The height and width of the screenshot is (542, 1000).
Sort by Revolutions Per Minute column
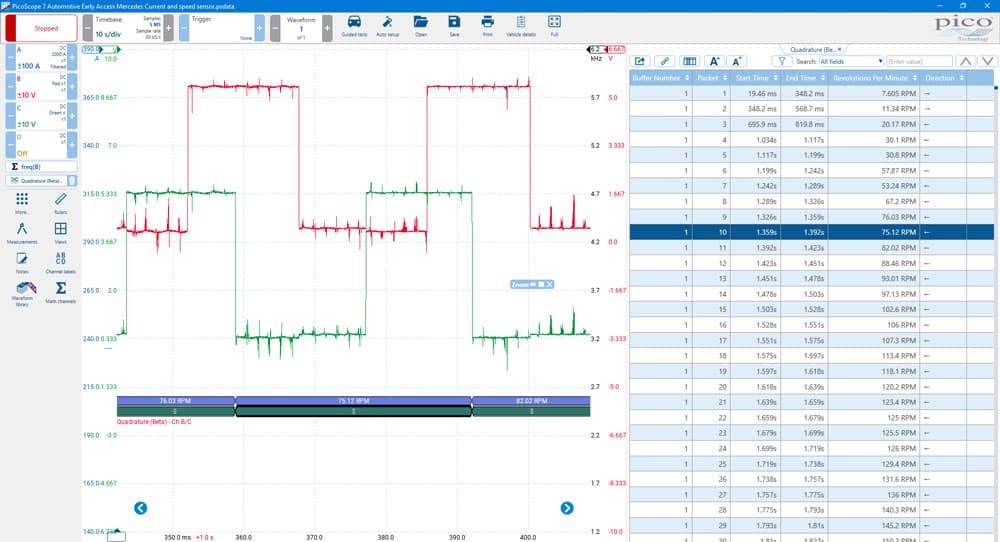click(x=875, y=78)
